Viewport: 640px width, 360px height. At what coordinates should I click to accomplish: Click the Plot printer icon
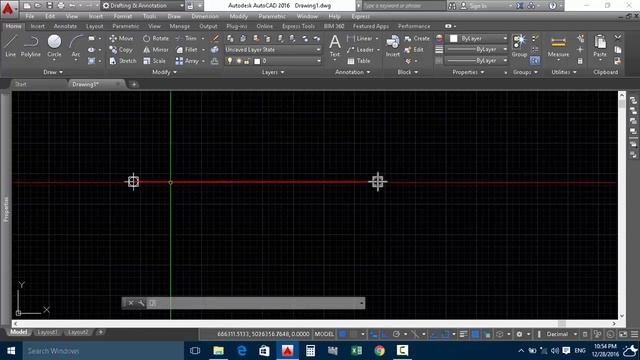[x=61, y=6]
